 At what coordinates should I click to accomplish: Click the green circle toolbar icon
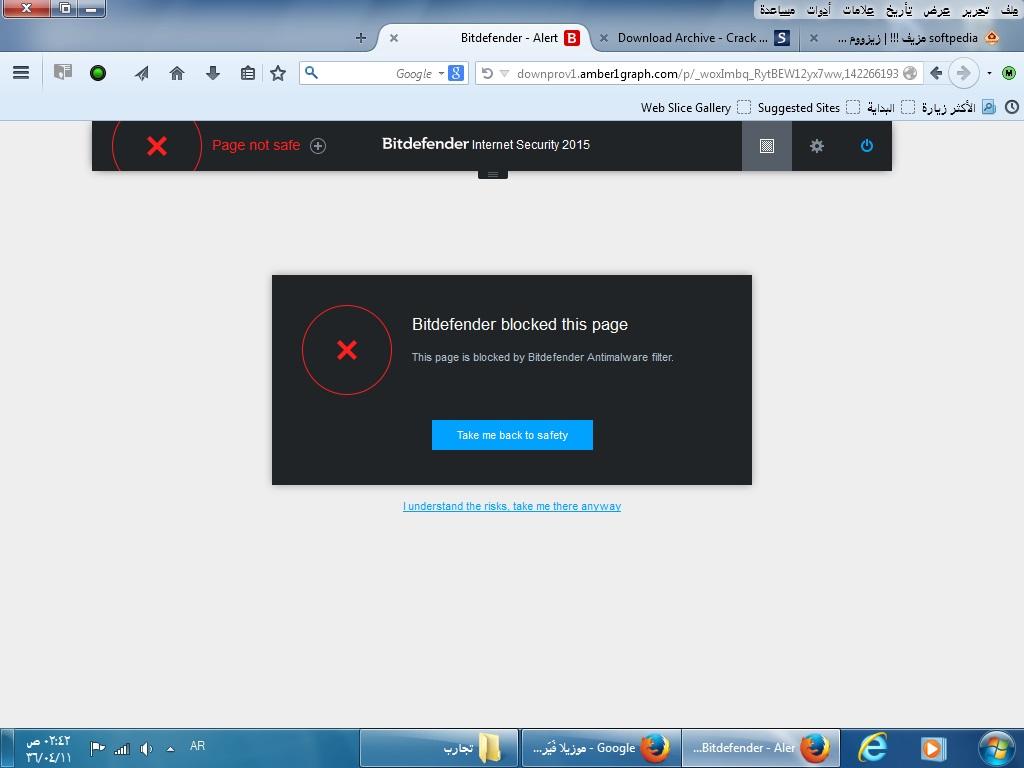pyautogui.click(x=98, y=73)
